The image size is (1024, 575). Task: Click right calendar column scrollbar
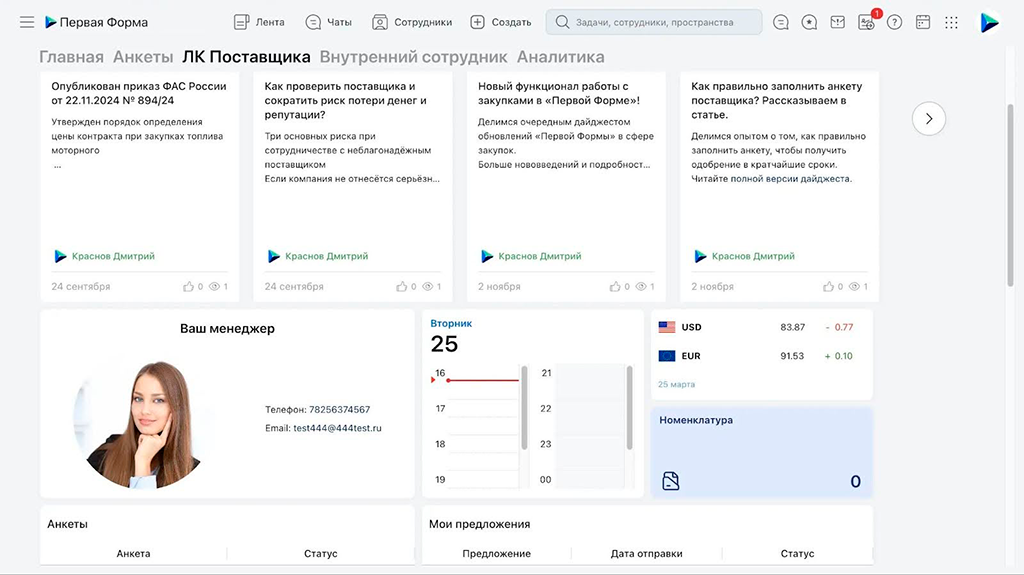(x=630, y=408)
